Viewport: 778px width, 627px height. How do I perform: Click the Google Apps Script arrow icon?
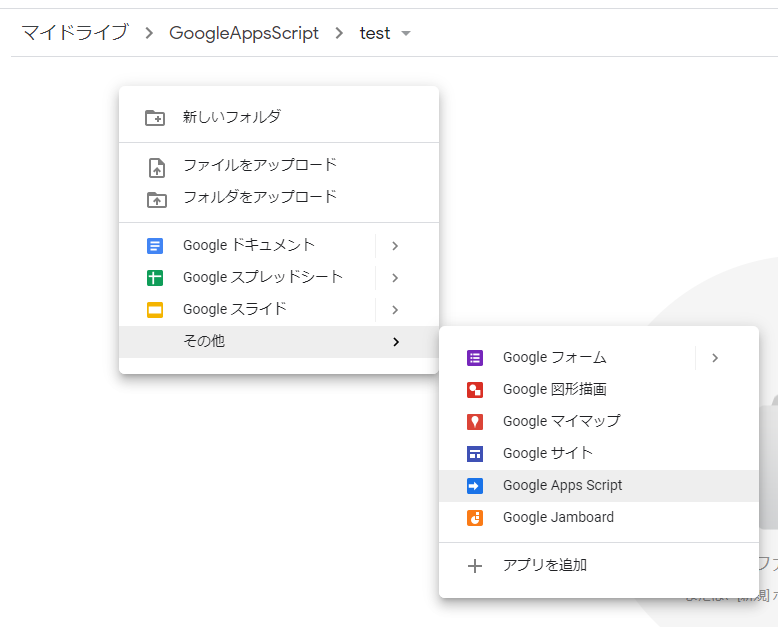pyautogui.click(x=475, y=486)
